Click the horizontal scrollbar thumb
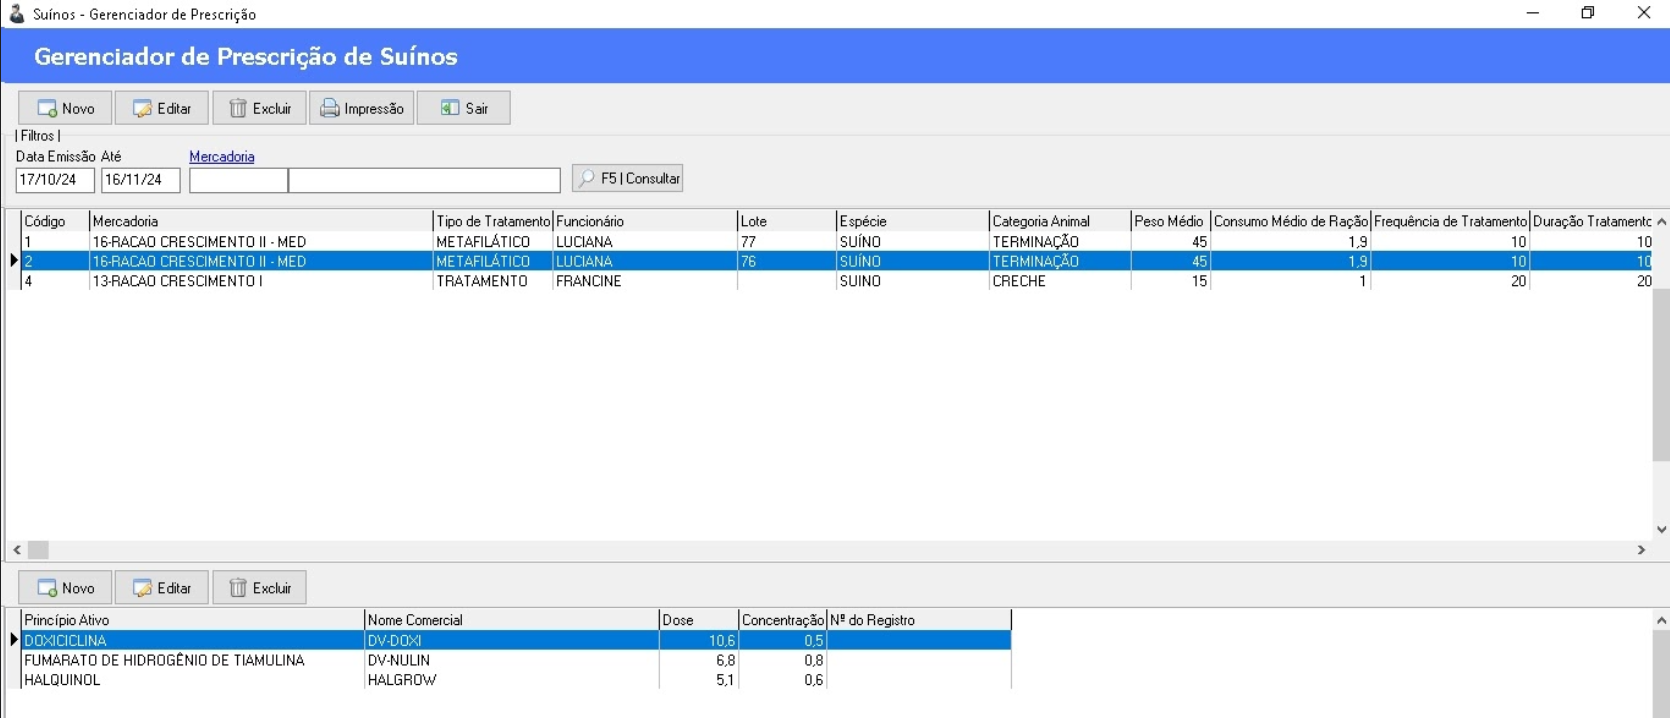1670x718 pixels. pyautogui.click(x=38, y=550)
